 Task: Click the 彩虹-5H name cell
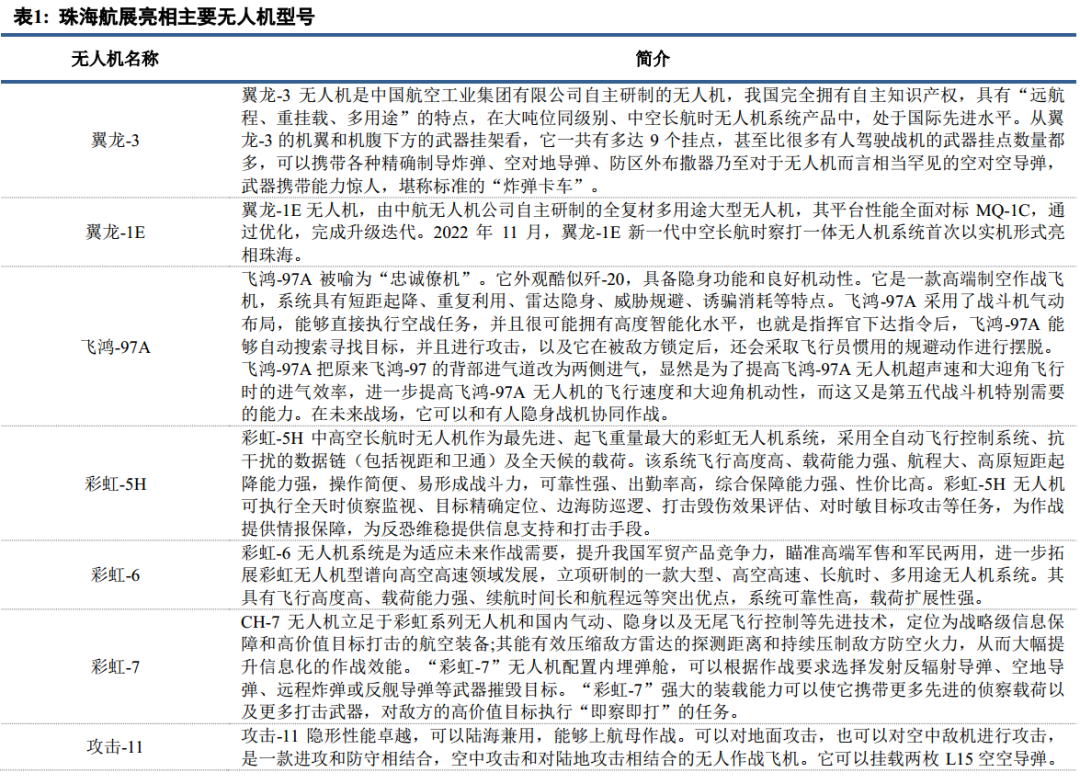[115, 484]
